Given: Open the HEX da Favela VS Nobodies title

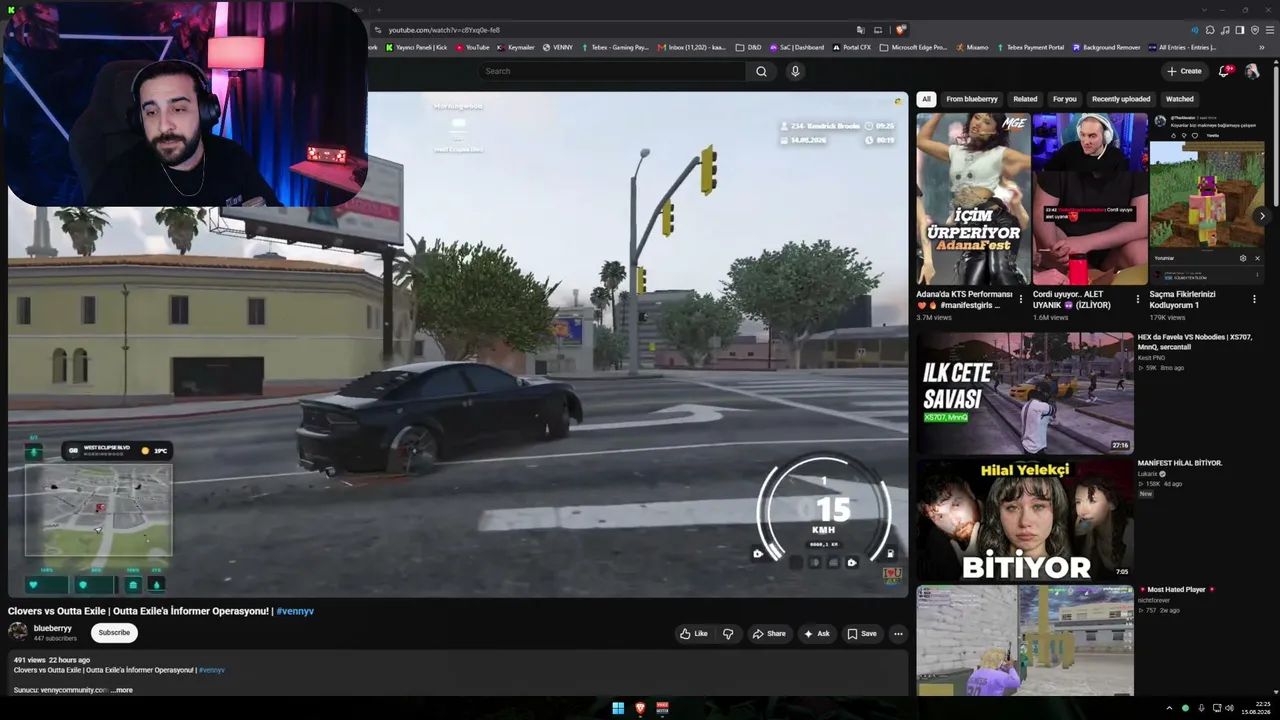Looking at the screenshot, I should point(1194,342).
